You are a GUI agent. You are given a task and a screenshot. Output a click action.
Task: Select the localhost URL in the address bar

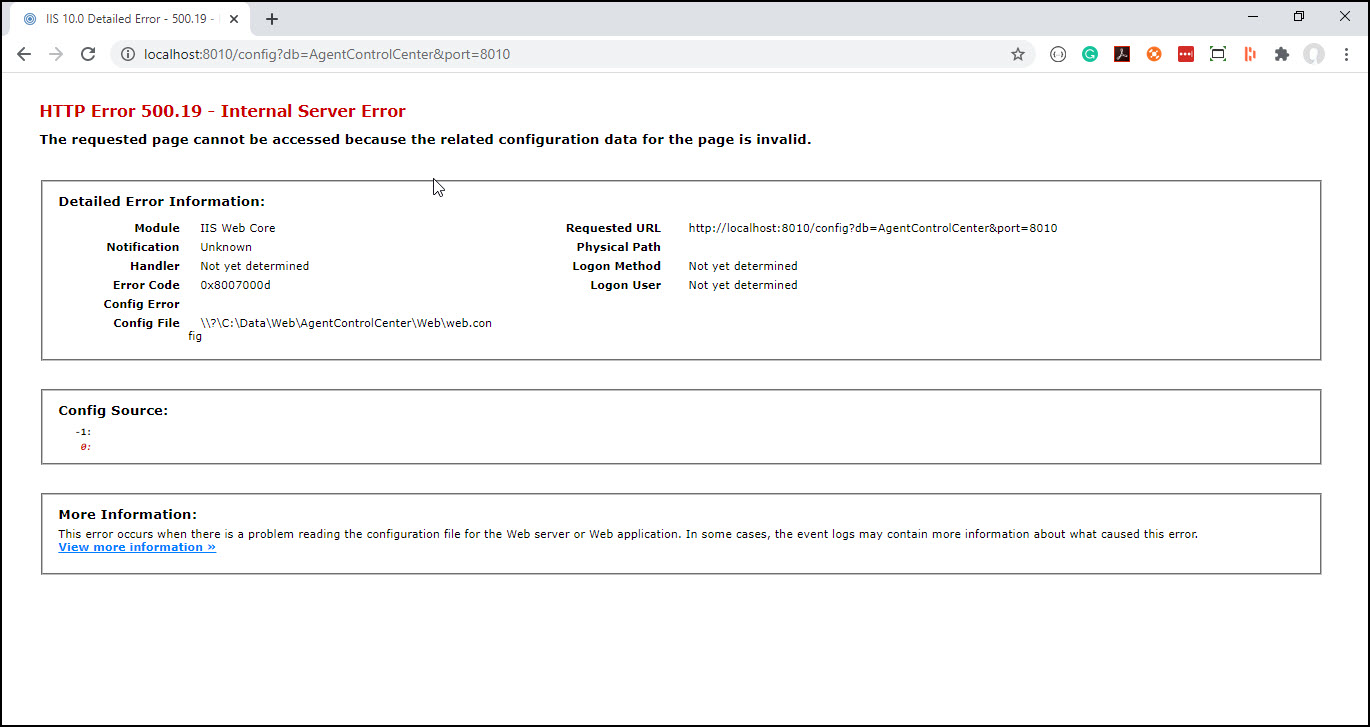click(x=328, y=54)
